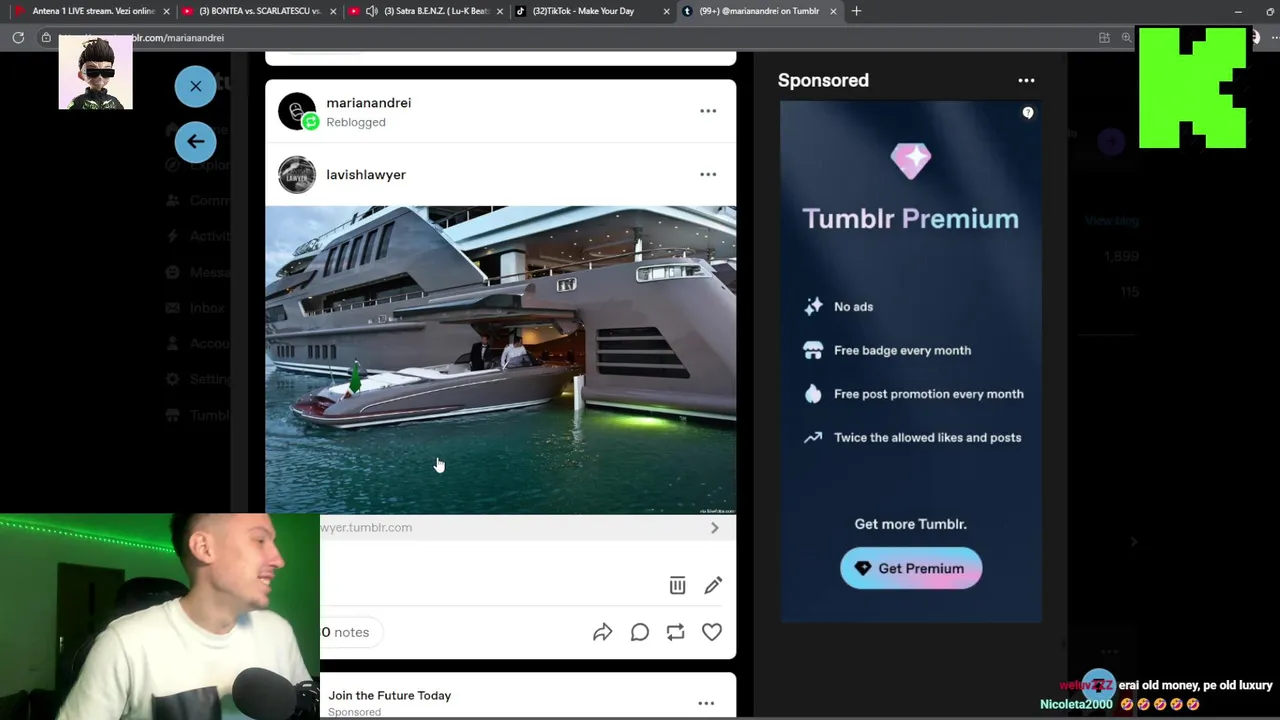Click the 'Reblogged' label under marianandrei
Image resolution: width=1280 pixels, height=720 pixels.
point(355,122)
